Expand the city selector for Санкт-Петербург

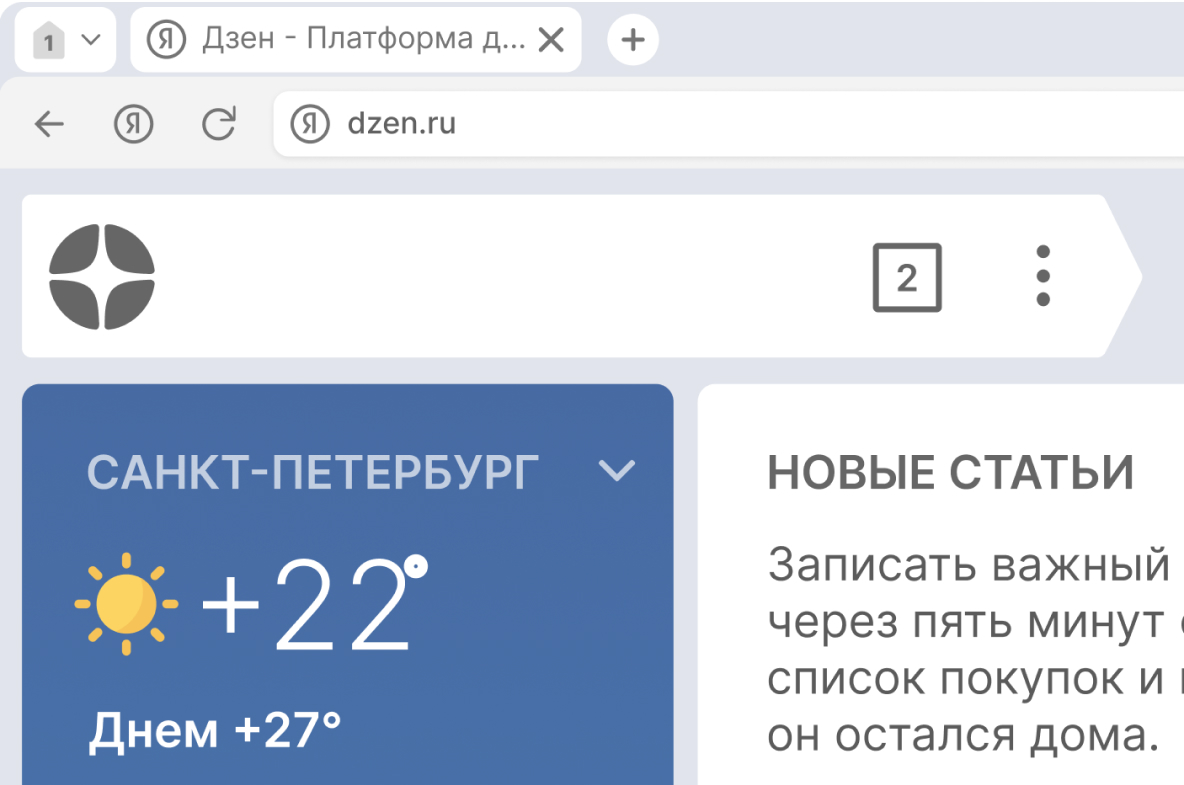618,470
